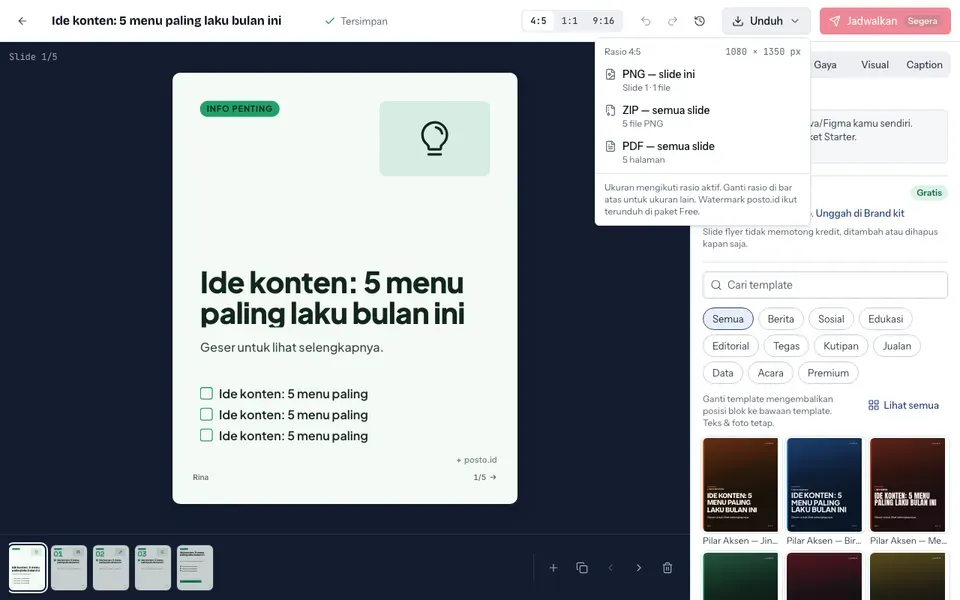960x600 pixels.
Task: Click the project title in header
Action: click(x=167, y=21)
